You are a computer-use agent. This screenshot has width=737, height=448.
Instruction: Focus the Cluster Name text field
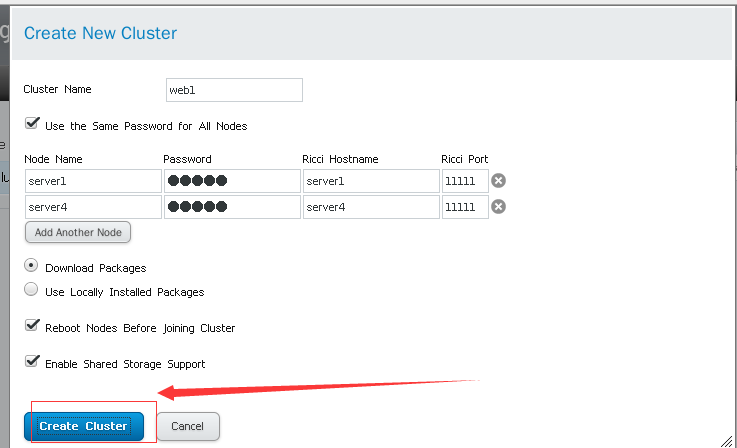(234, 90)
